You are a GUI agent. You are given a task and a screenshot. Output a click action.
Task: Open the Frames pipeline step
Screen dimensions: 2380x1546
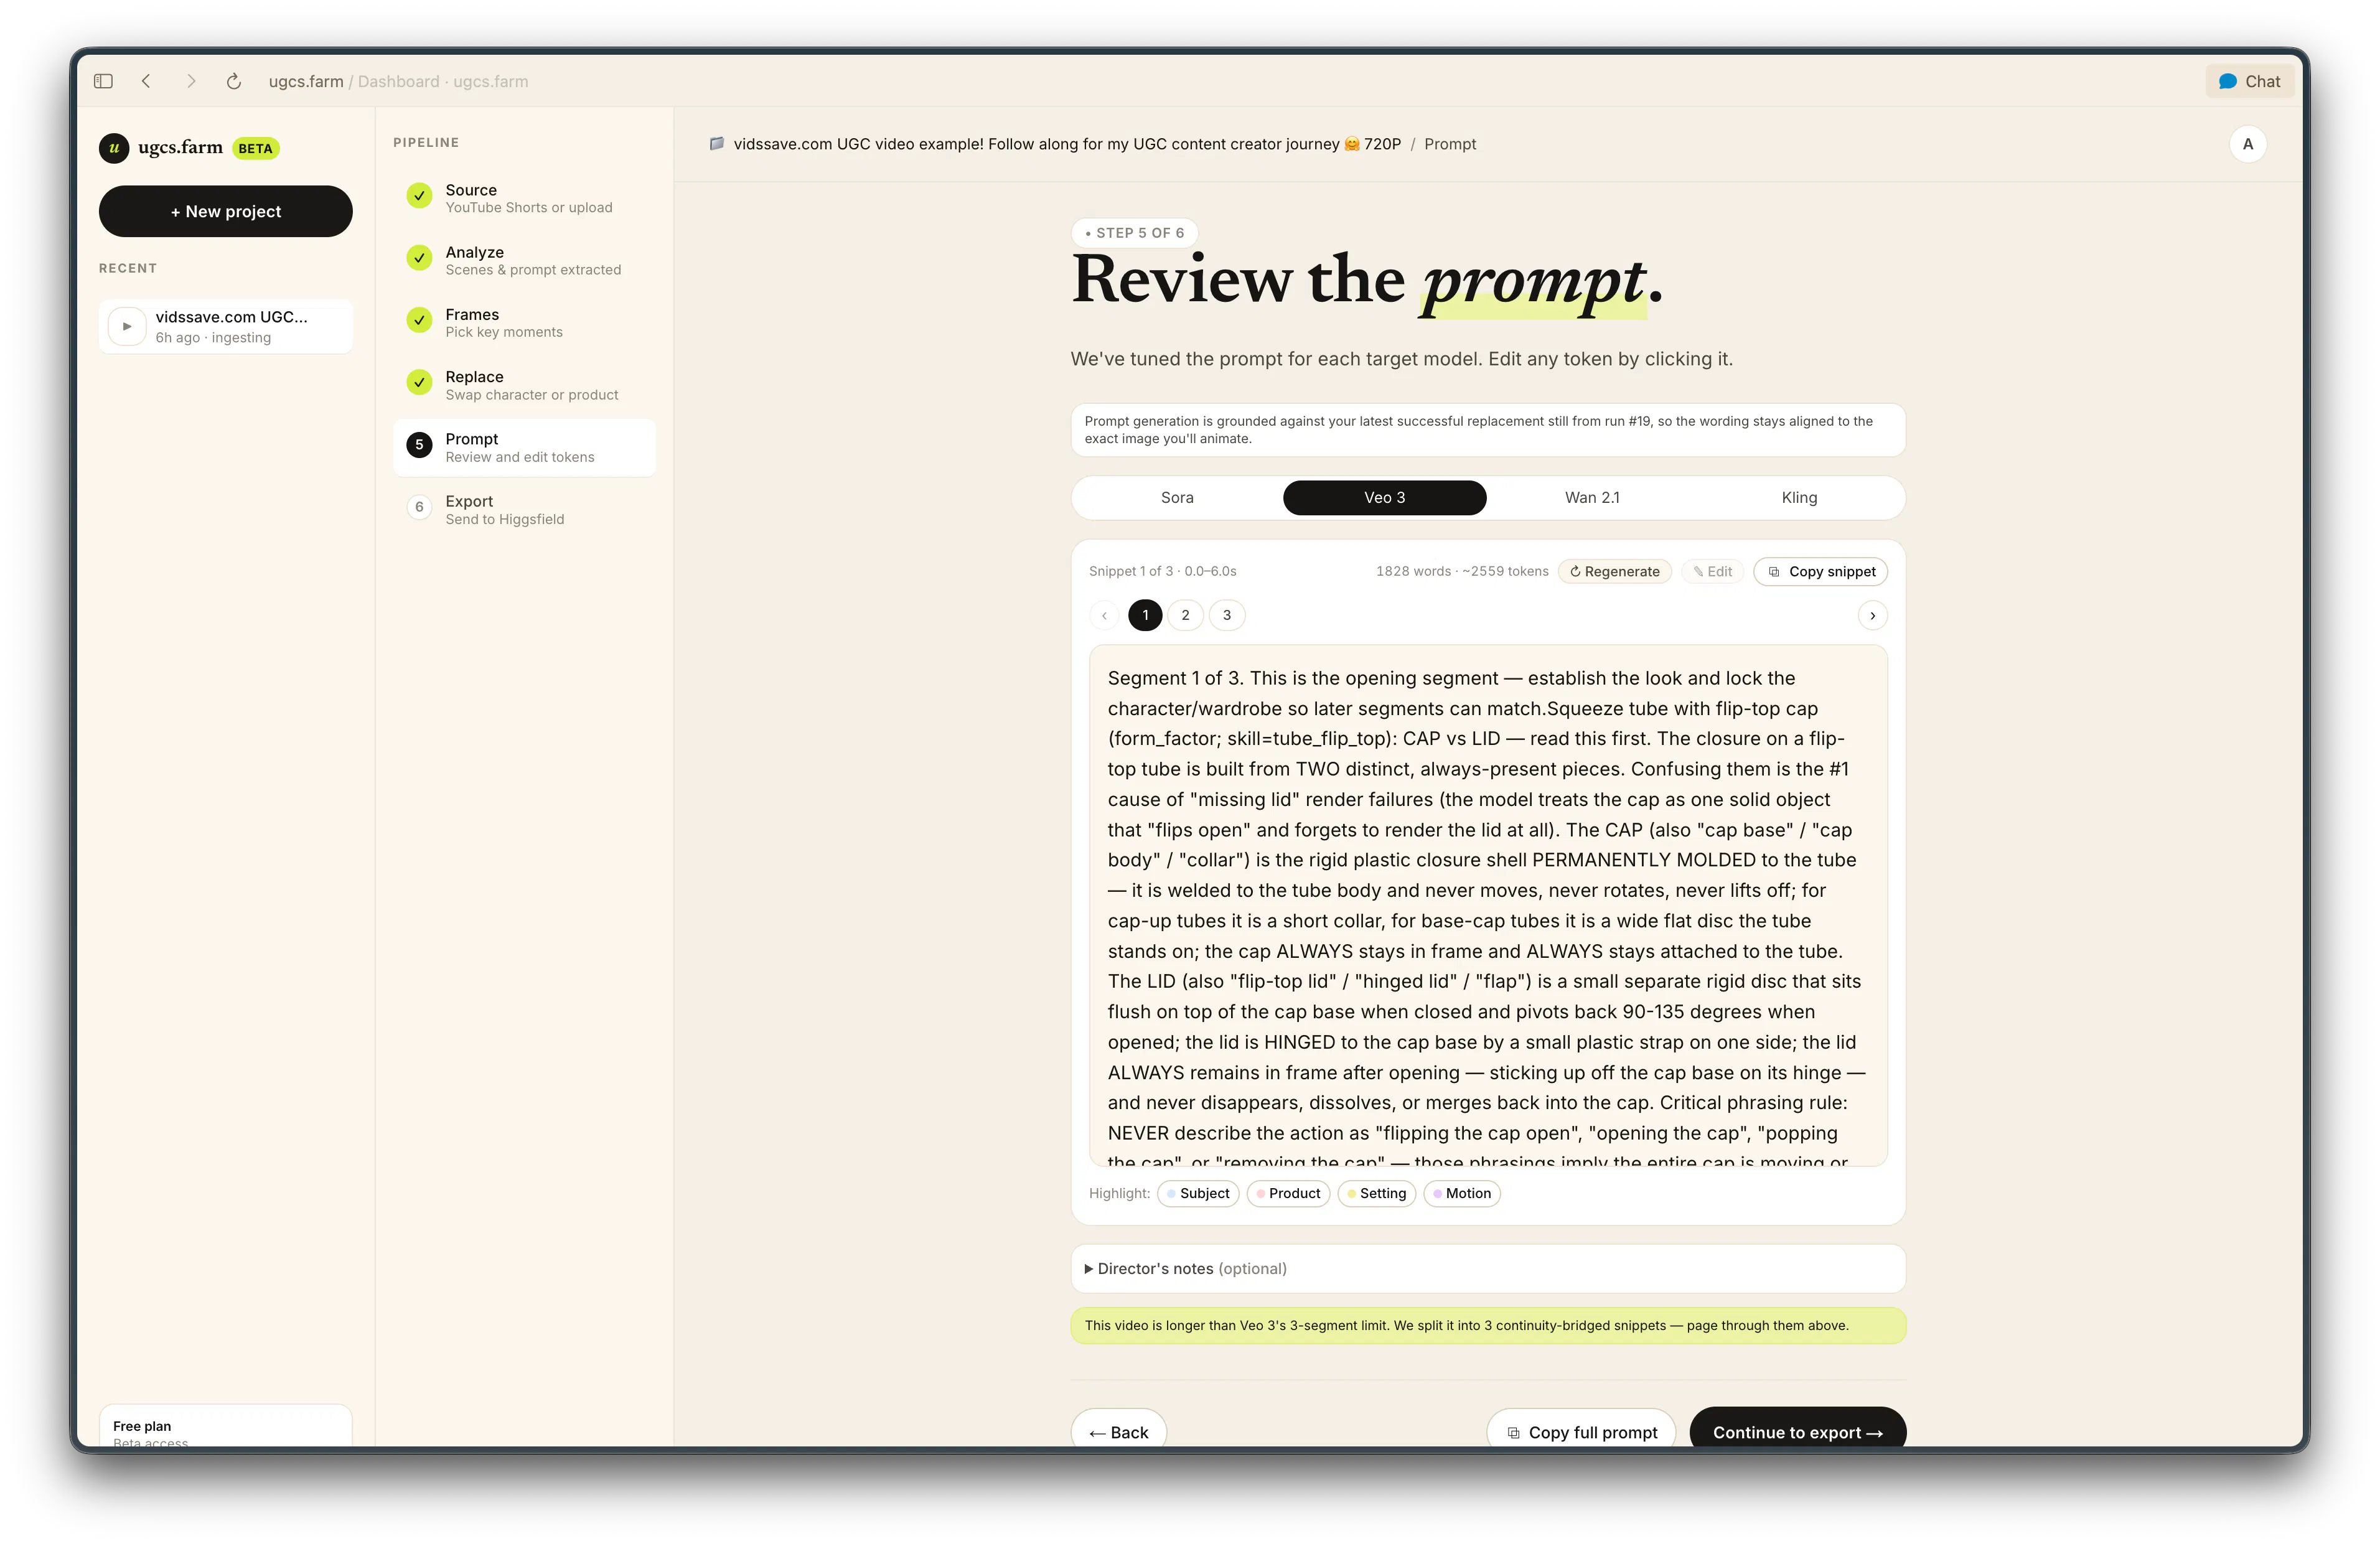coord(524,322)
